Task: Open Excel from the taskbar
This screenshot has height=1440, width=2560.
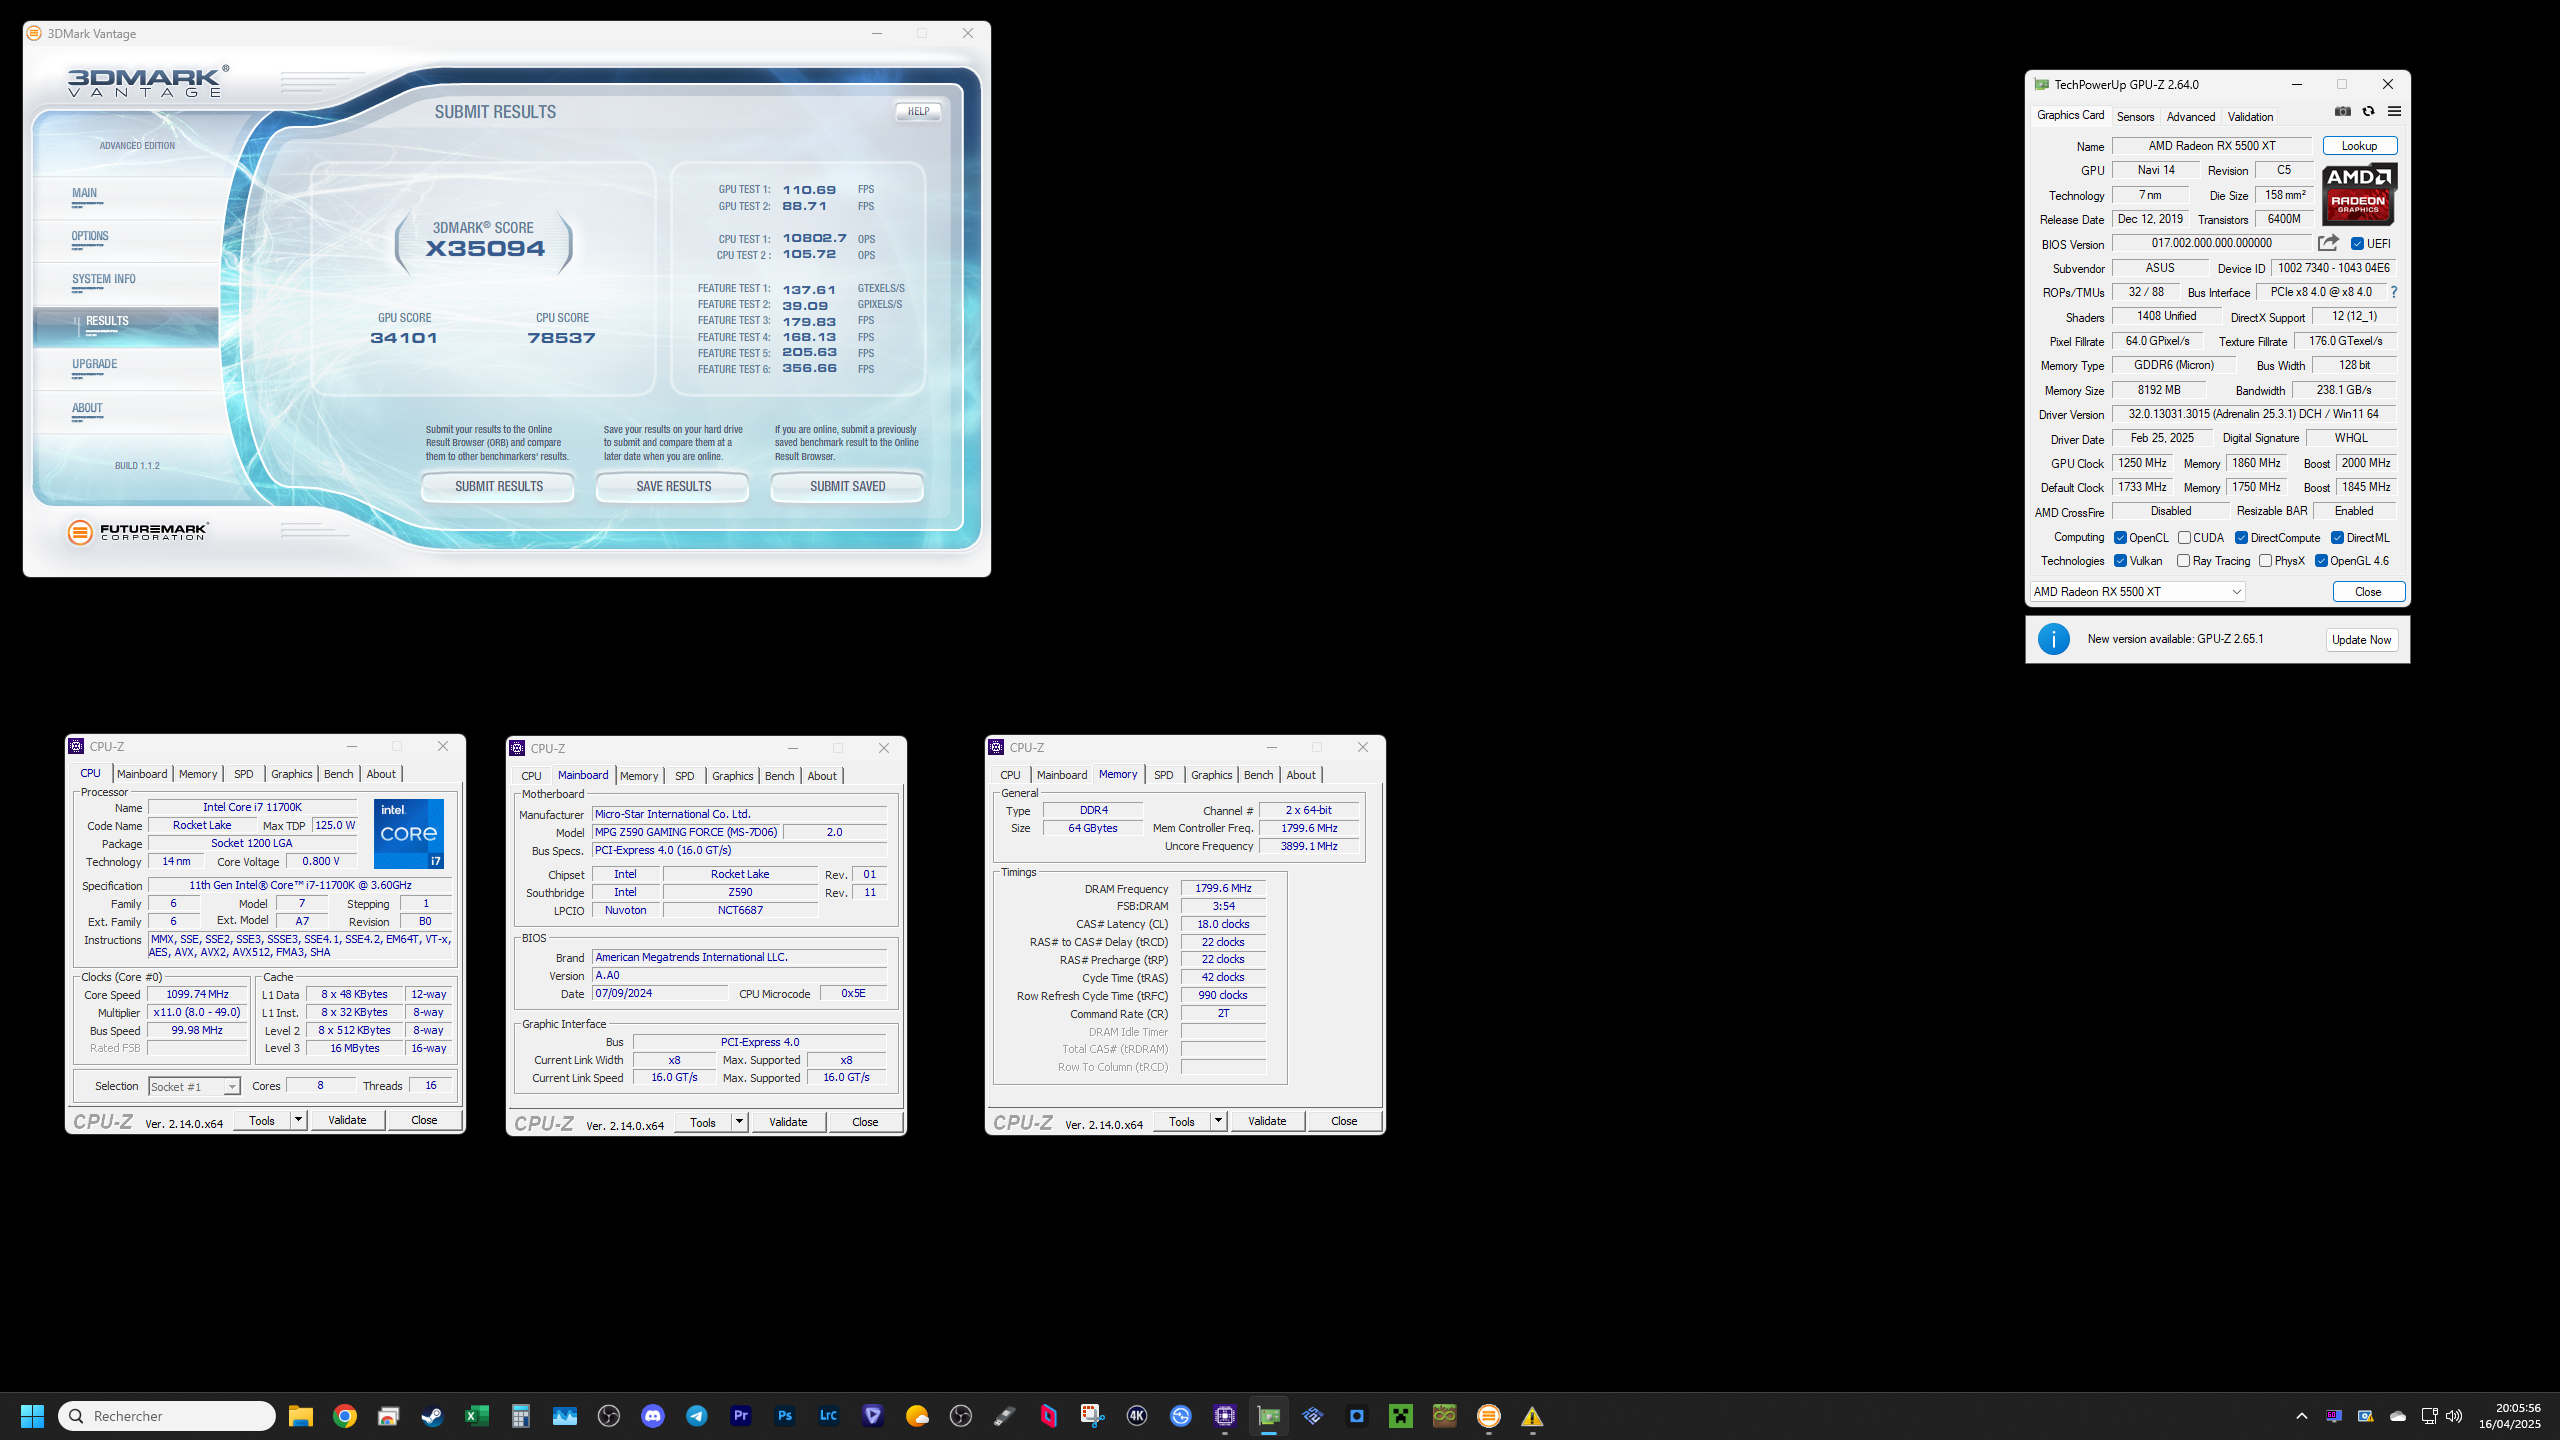Action: (476, 1416)
